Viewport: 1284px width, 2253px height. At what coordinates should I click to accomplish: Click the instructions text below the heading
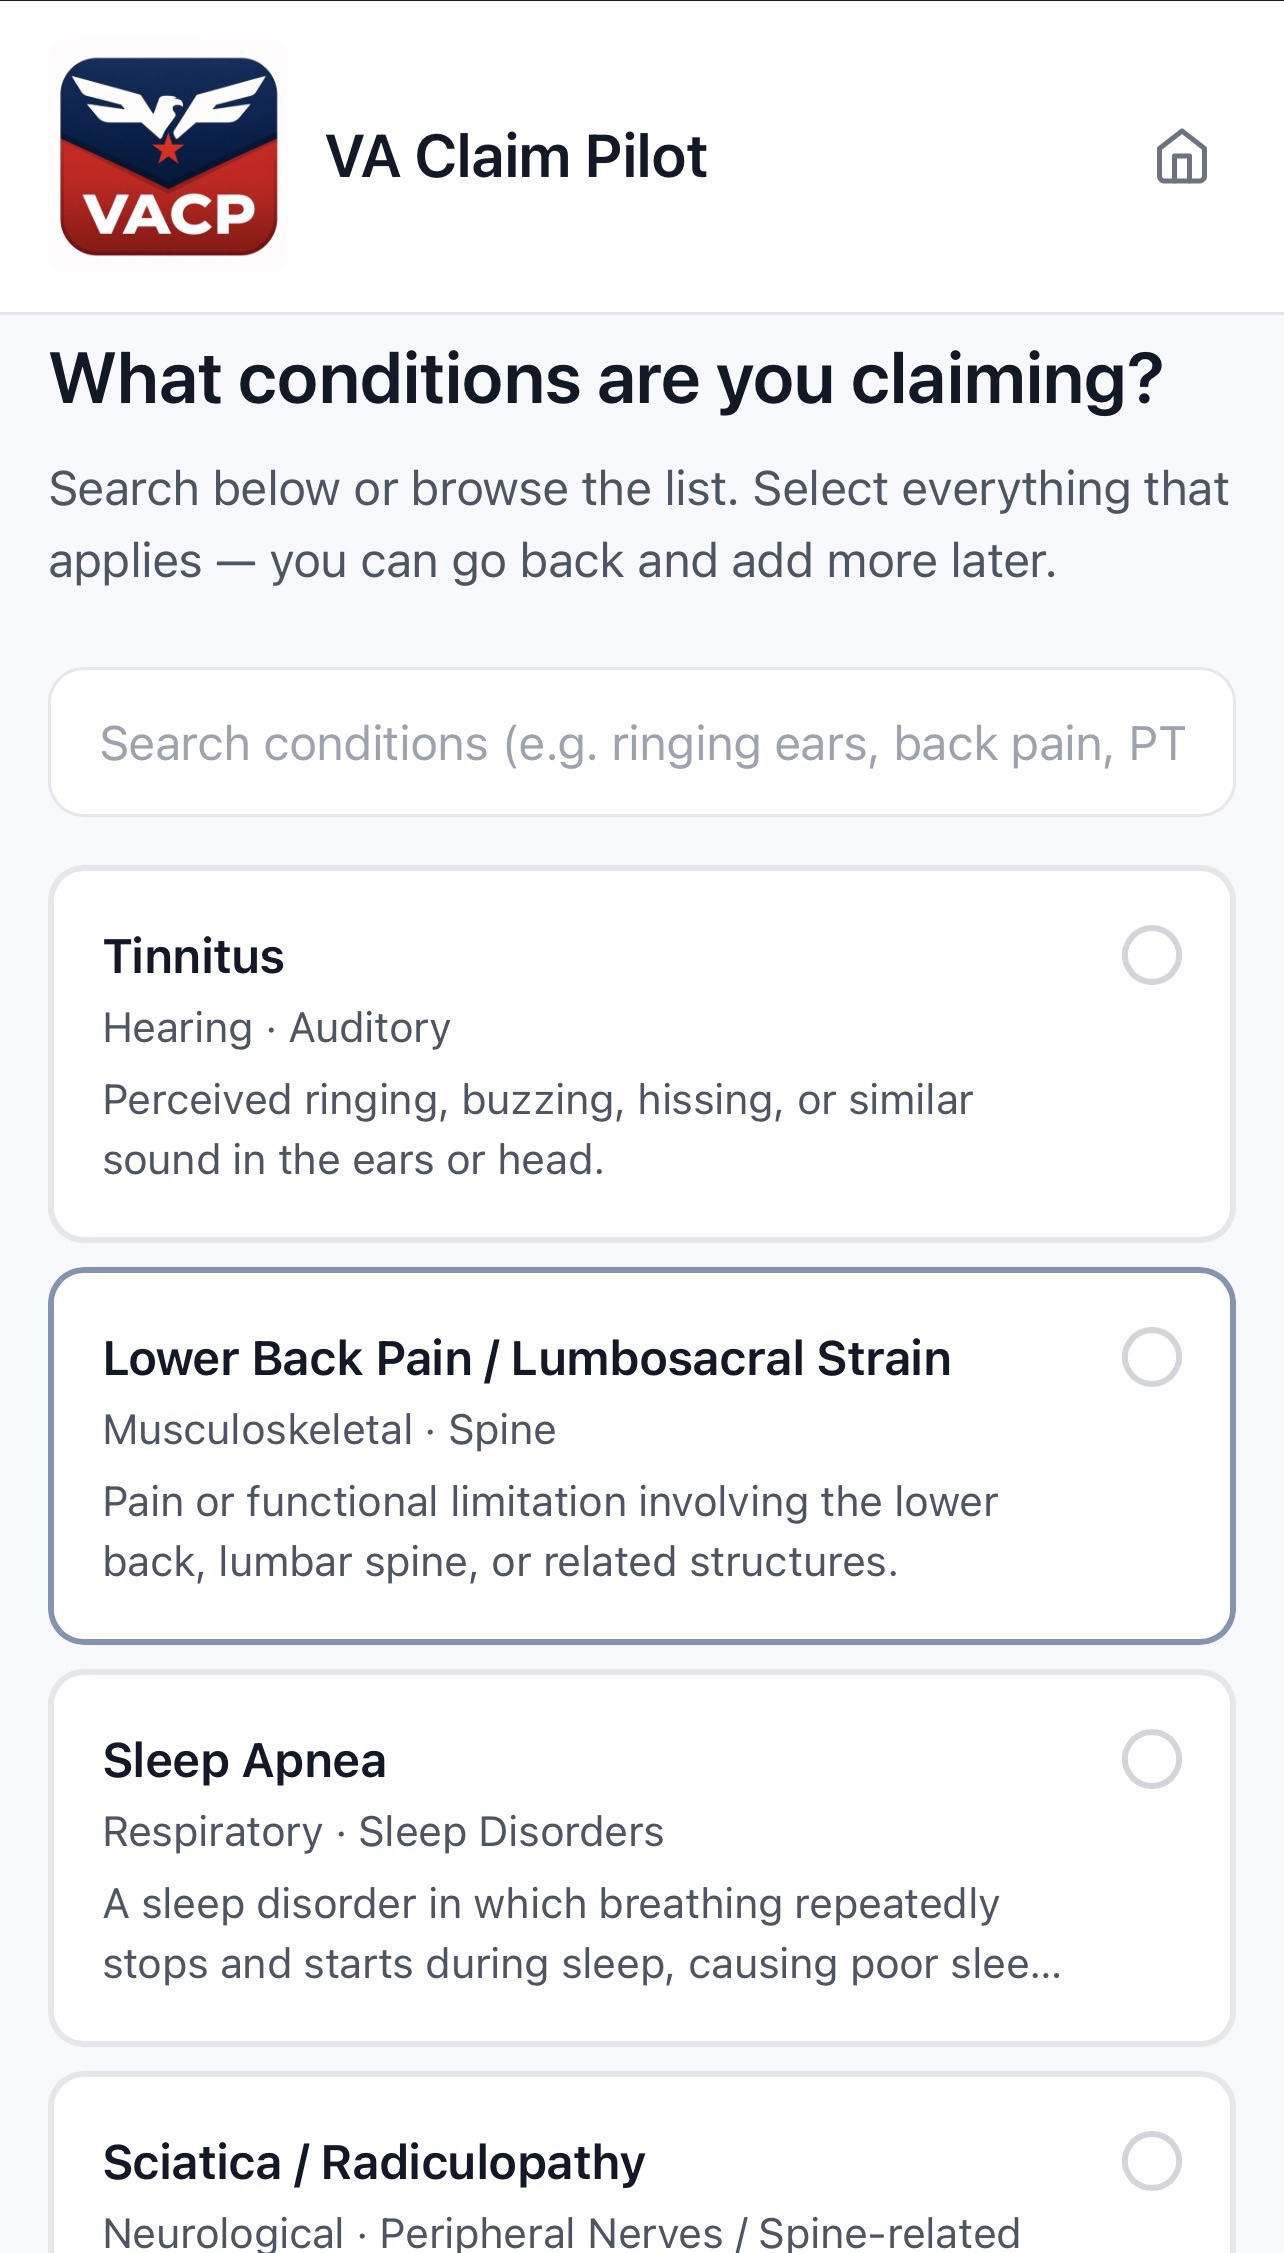[x=640, y=522]
